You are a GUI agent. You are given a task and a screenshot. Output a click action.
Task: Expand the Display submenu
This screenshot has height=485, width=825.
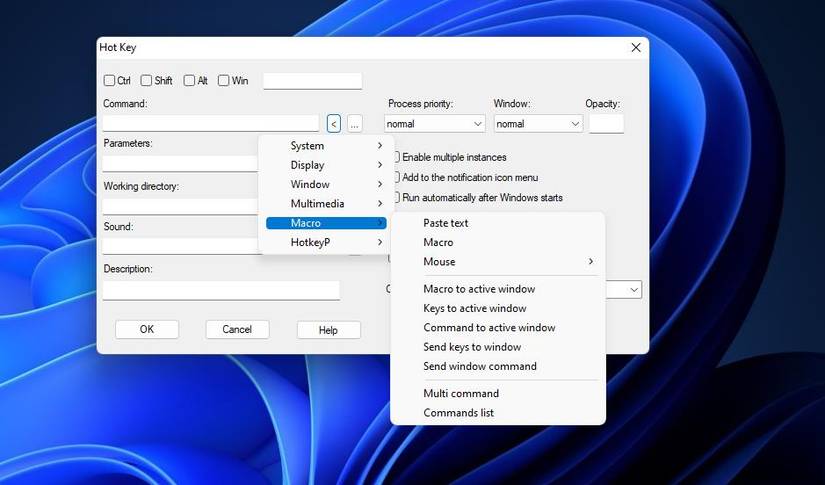[x=326, y=165]
